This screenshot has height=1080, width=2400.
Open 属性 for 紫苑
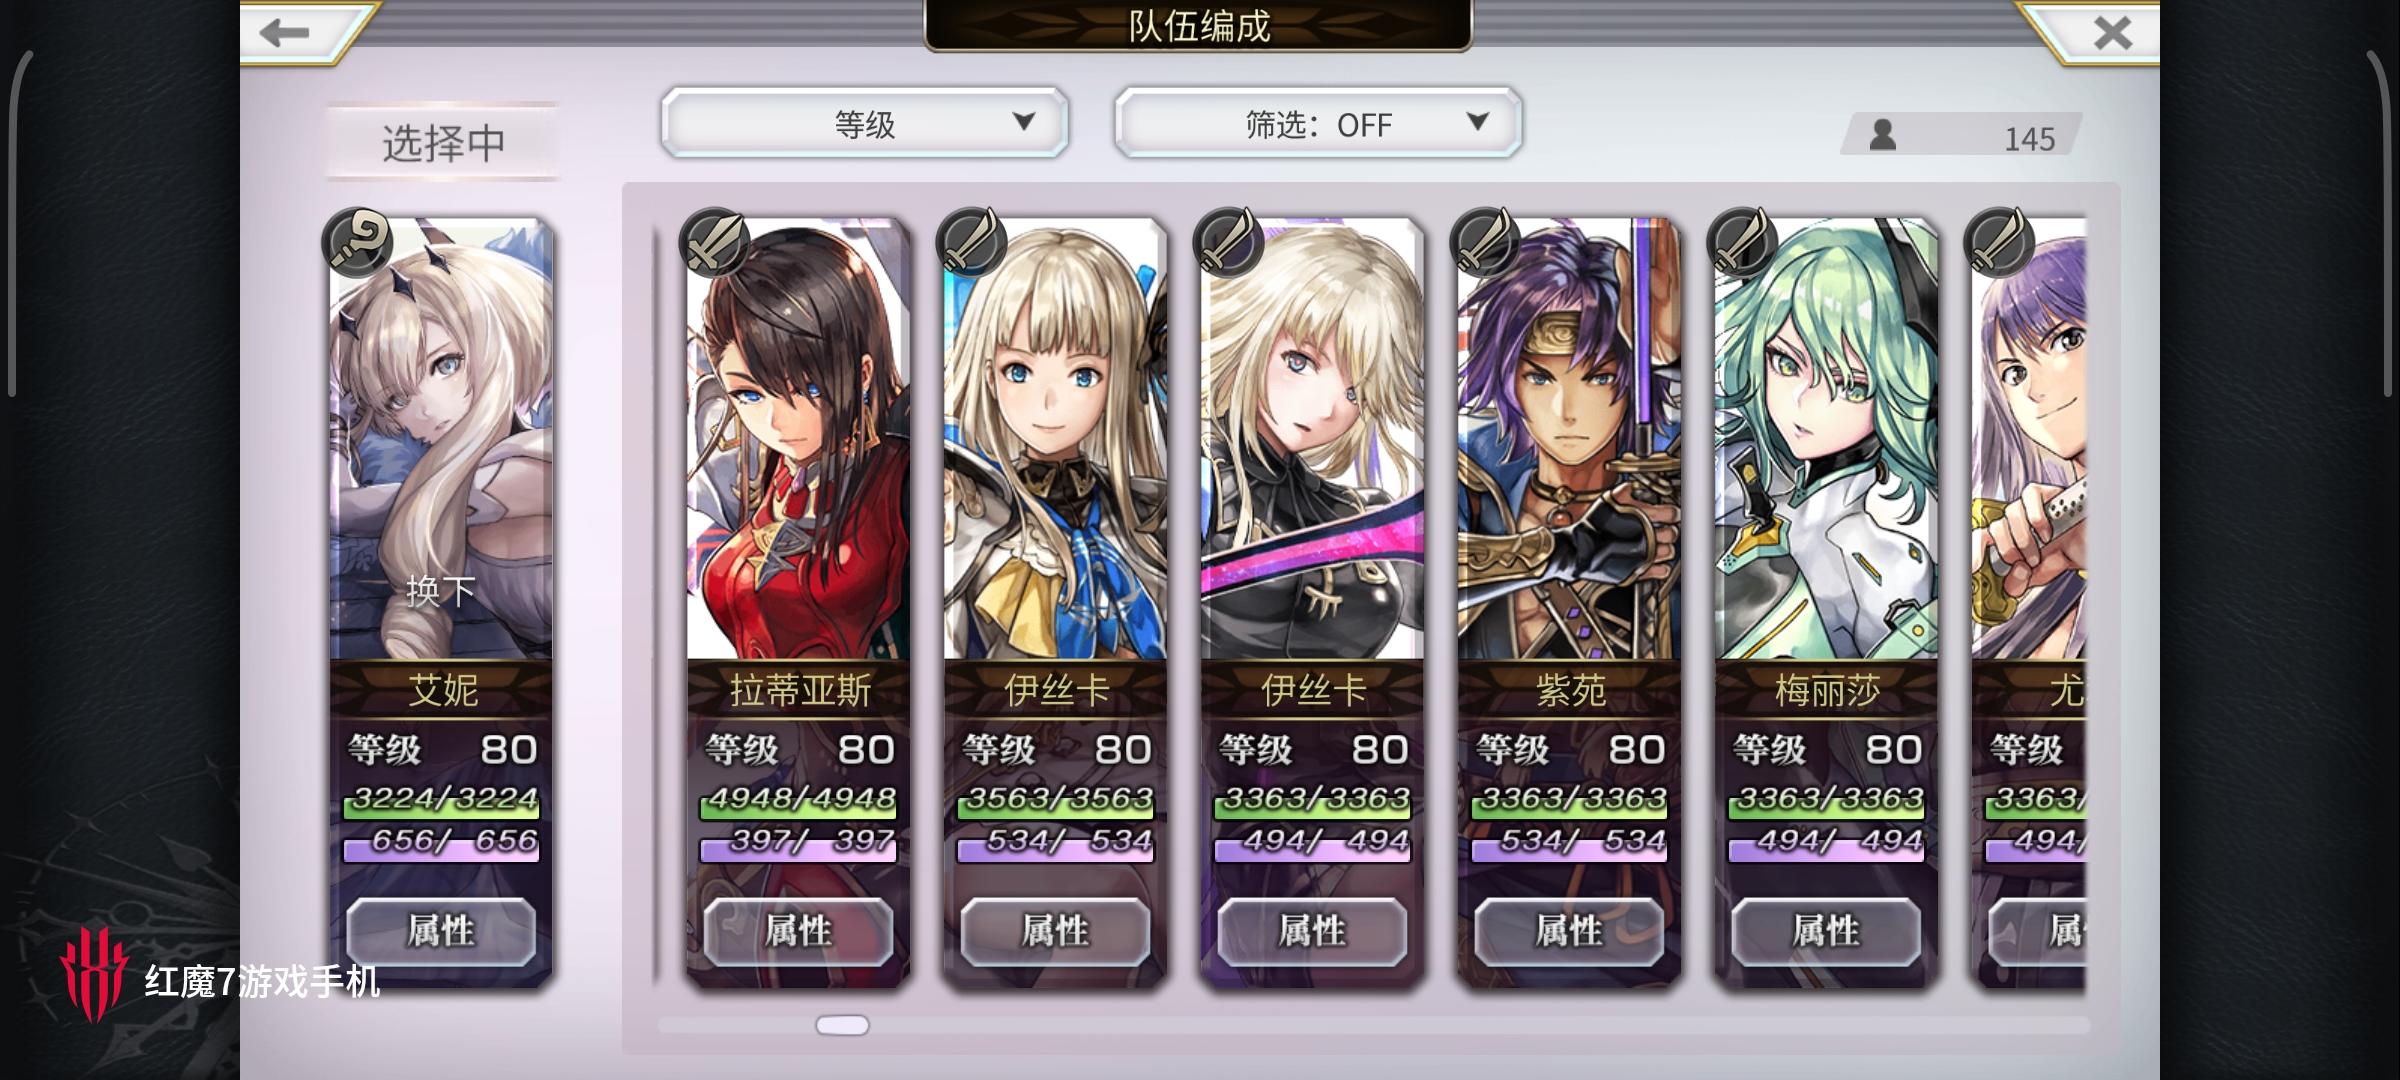(x=1569, y=931)
